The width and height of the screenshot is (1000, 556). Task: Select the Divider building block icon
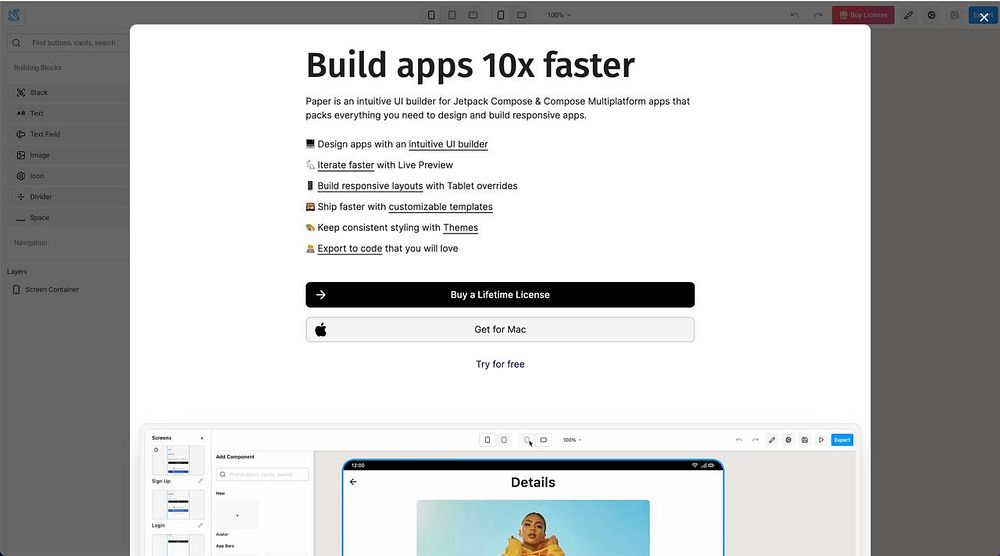coord(21,197)
